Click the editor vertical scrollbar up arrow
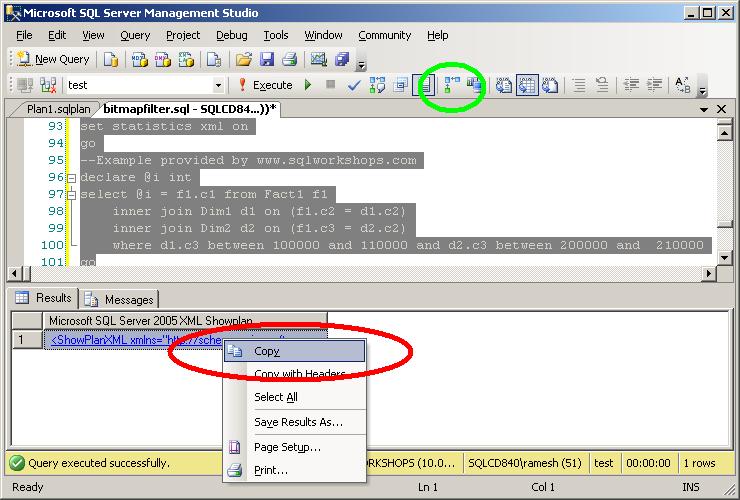The height and width of the screenshot is (500, 740). 724,133
